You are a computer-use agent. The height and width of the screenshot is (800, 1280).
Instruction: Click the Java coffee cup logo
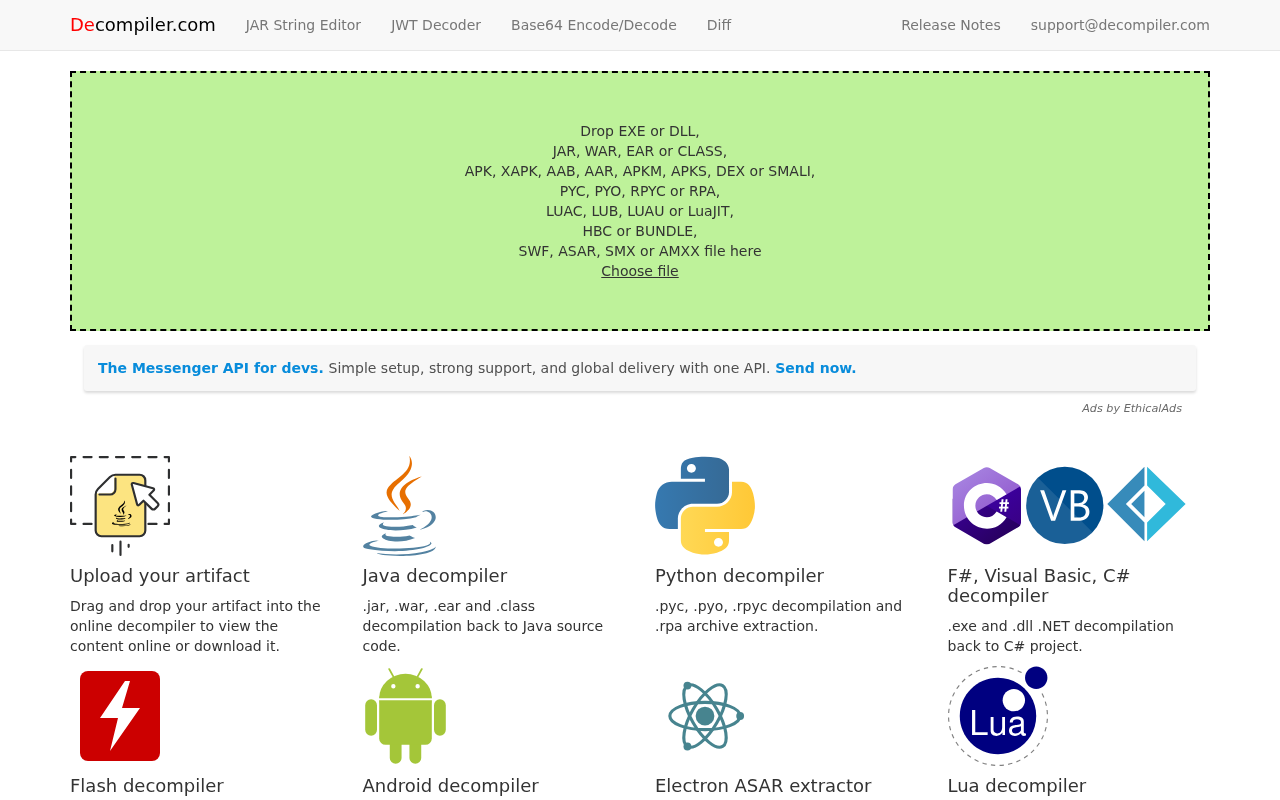pos(400,506)
